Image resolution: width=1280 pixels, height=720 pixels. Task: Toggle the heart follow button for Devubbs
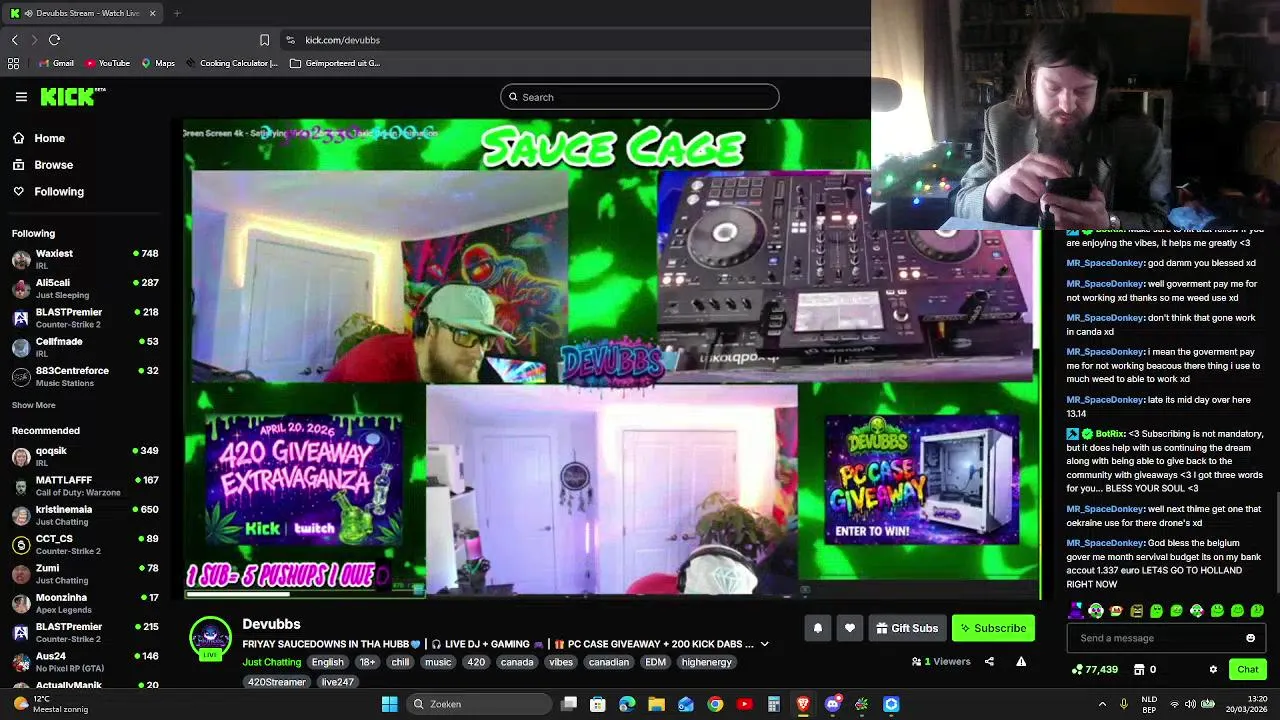849,628
